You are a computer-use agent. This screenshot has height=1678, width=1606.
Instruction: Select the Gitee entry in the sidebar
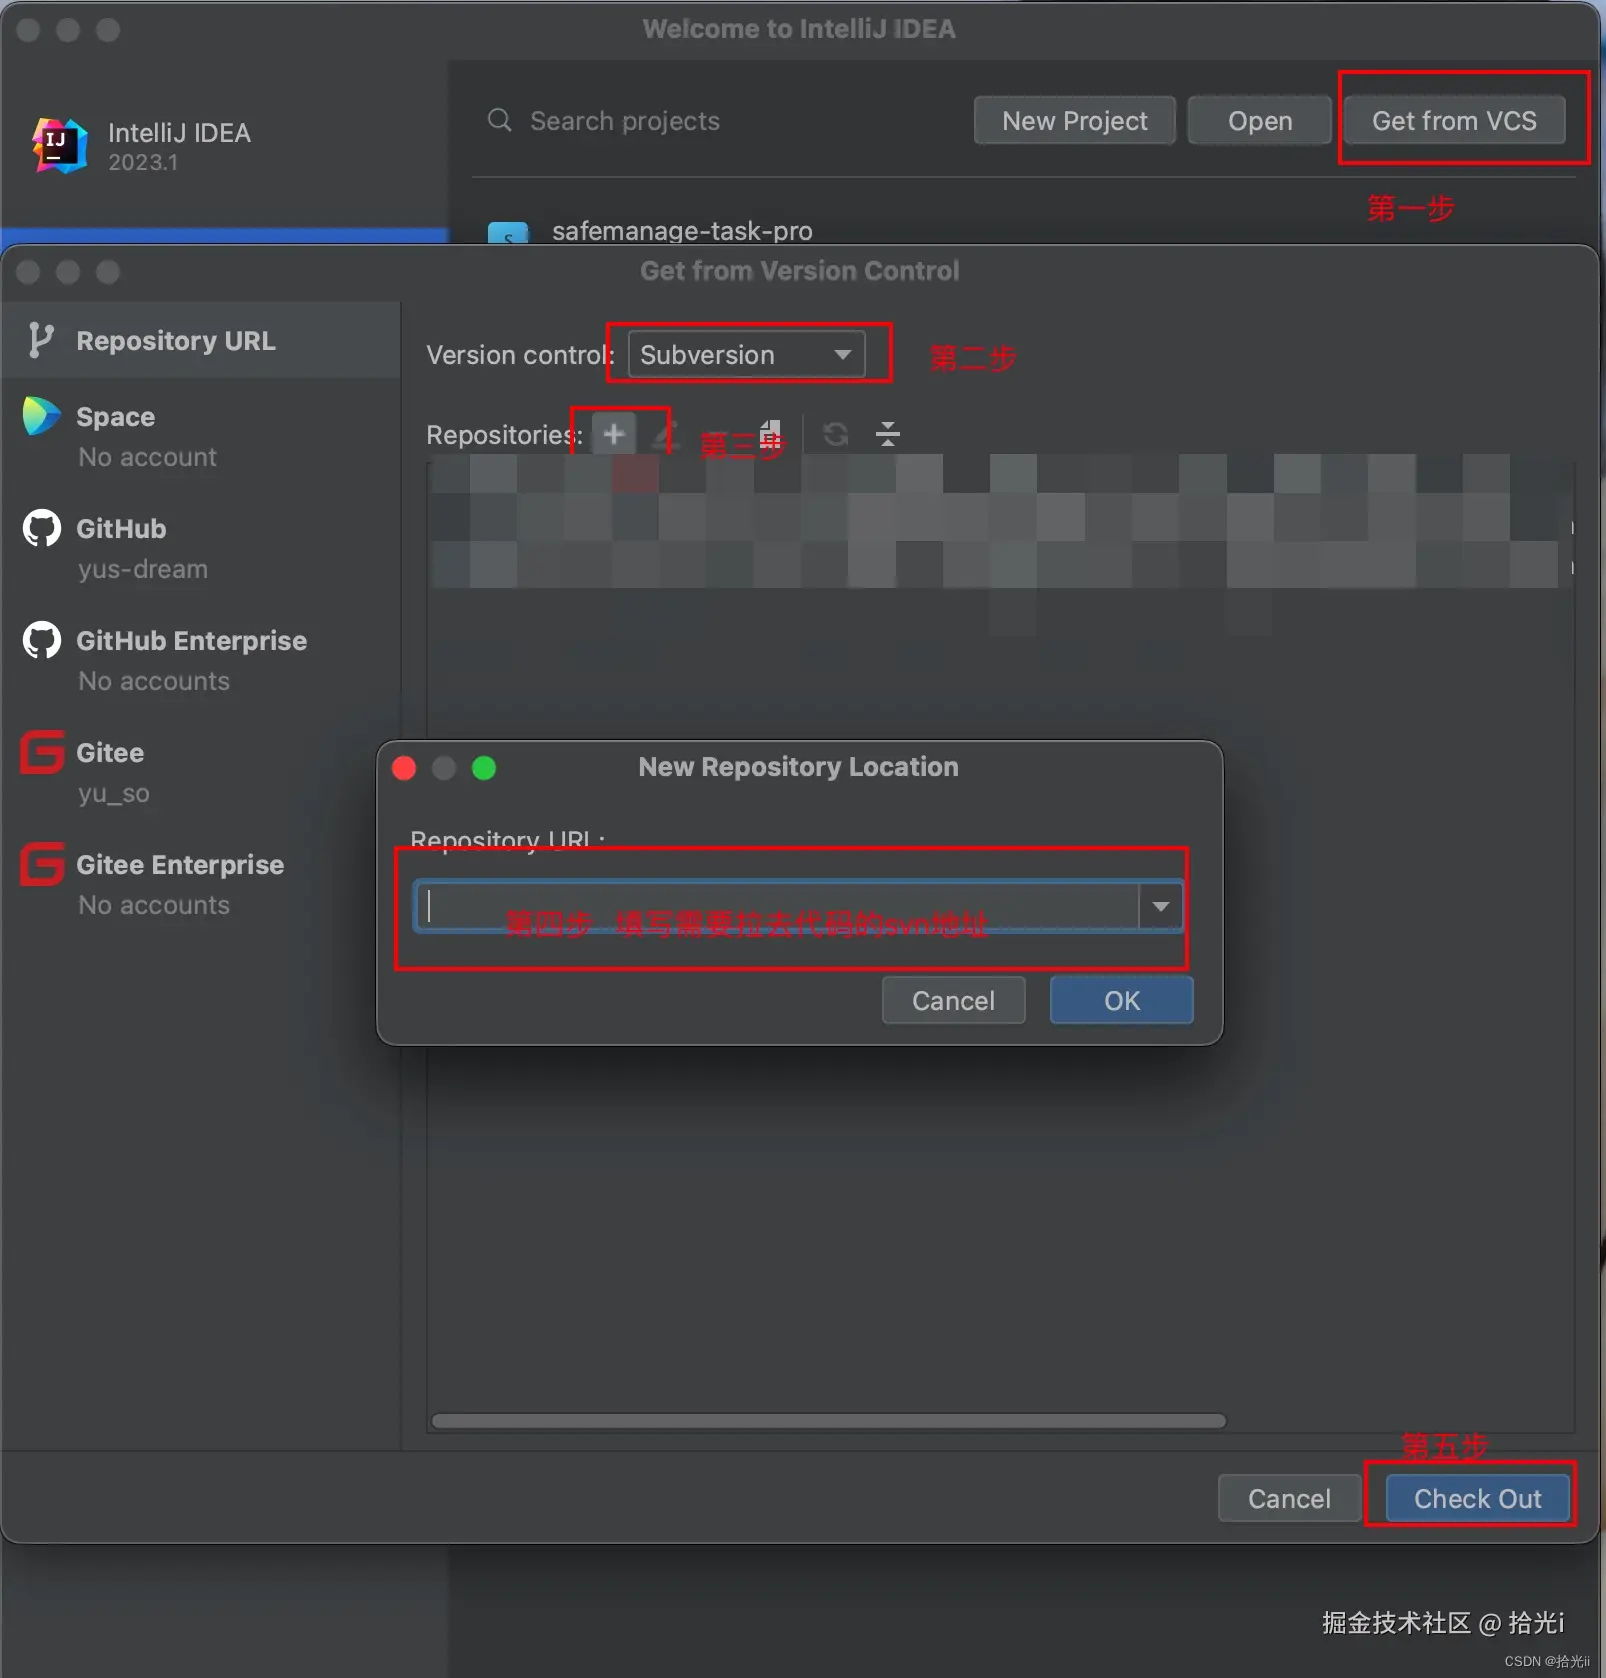(x=201, y=772)
